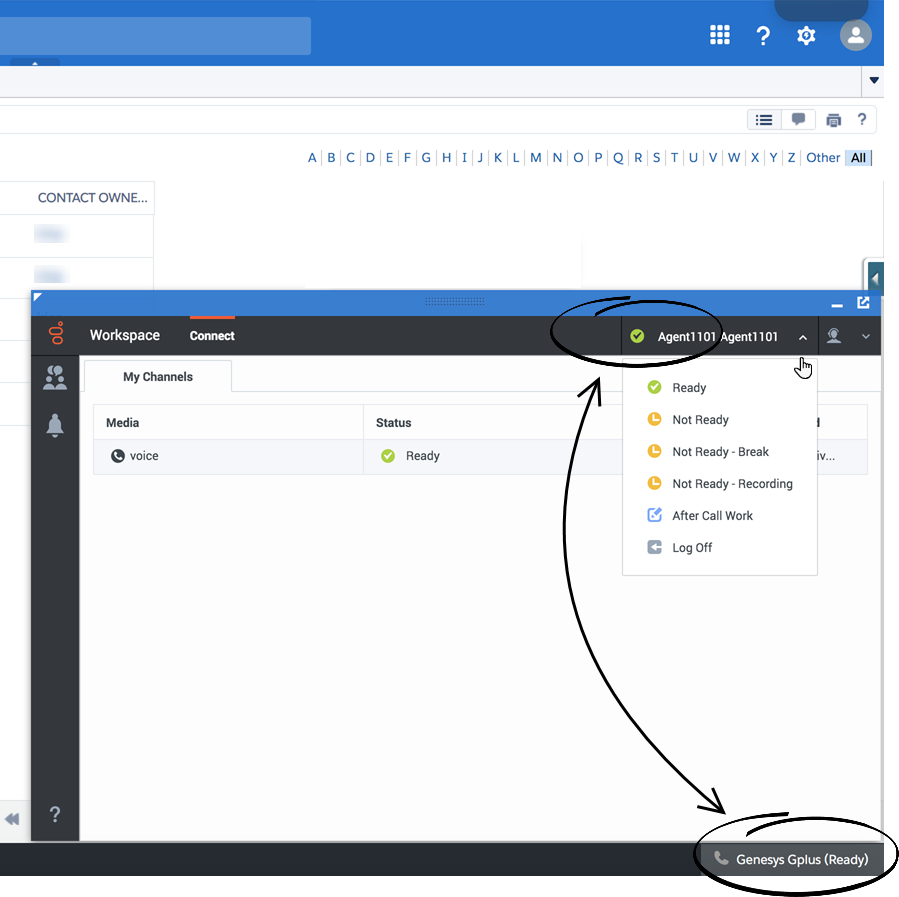Pop out the Workspace softphone window
Screen dimensions: 899x897
(863, 303)
